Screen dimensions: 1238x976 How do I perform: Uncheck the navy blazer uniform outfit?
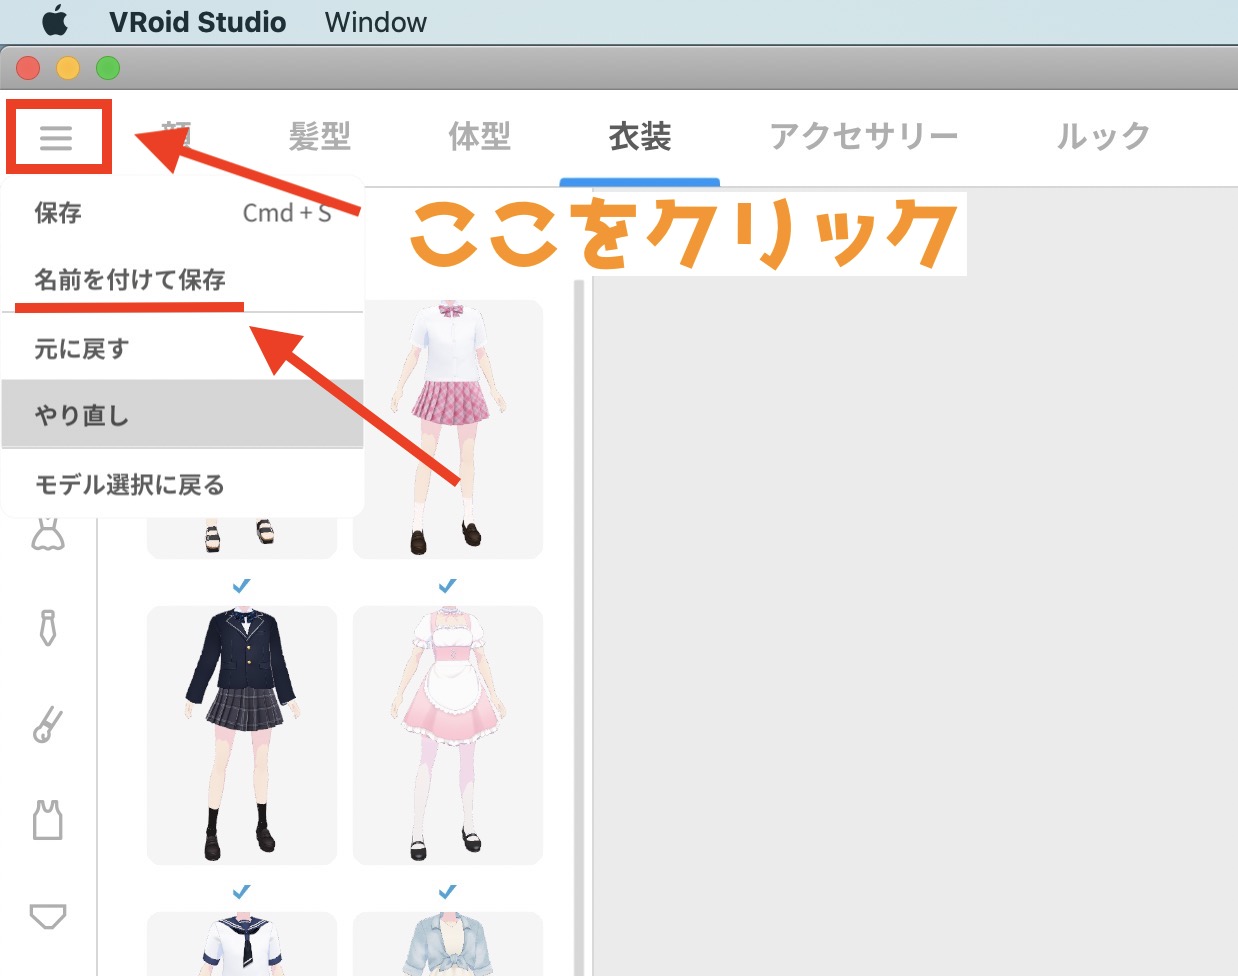point(243,586)
